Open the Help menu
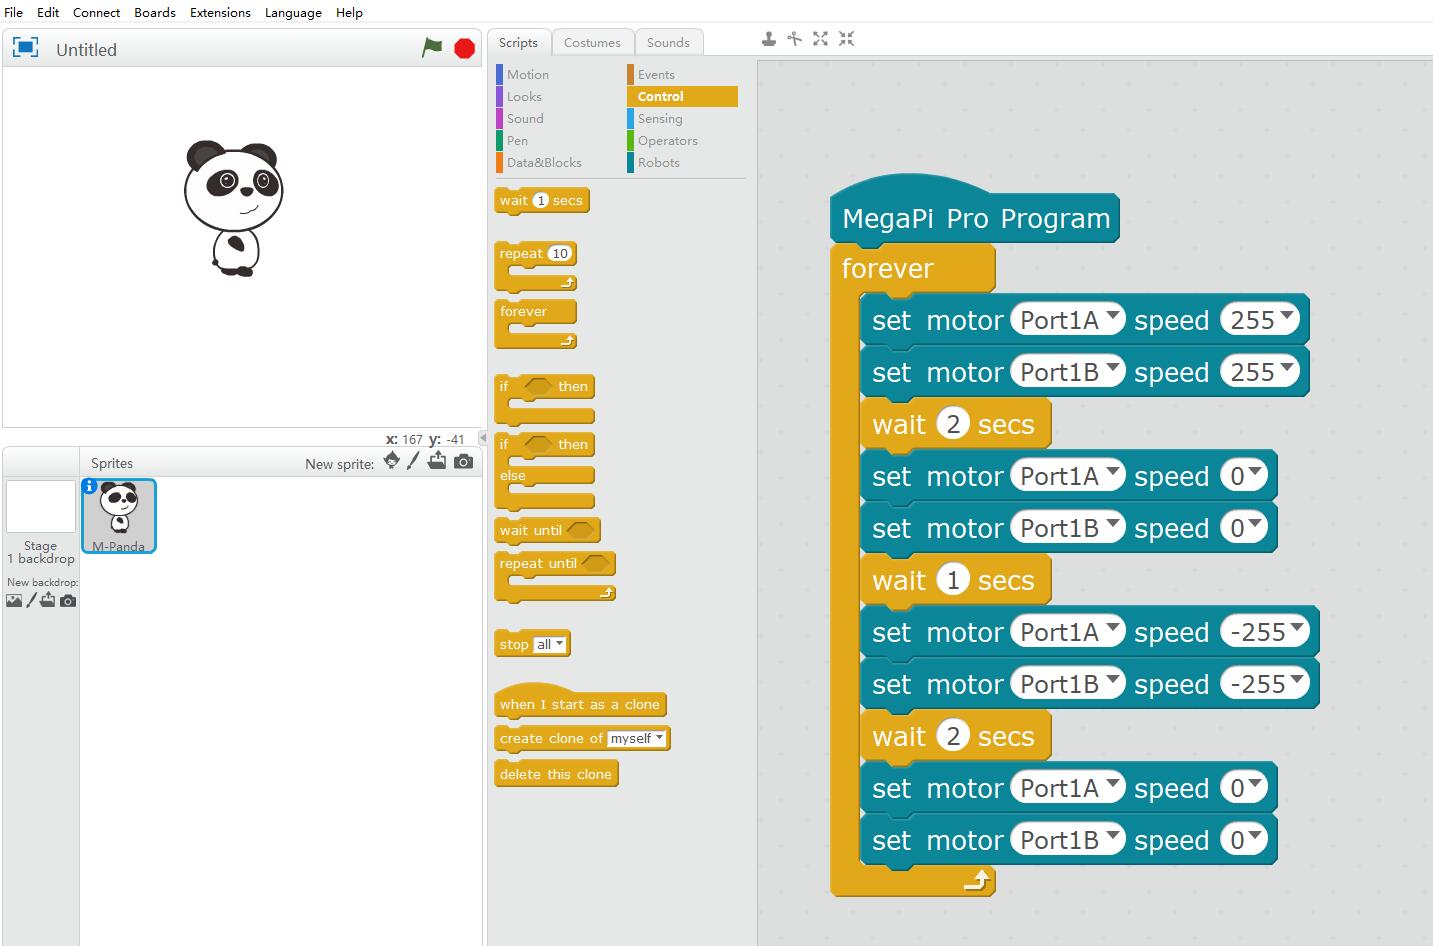The height and width of the screenshot is (946, 1433). tap(349, 12)
